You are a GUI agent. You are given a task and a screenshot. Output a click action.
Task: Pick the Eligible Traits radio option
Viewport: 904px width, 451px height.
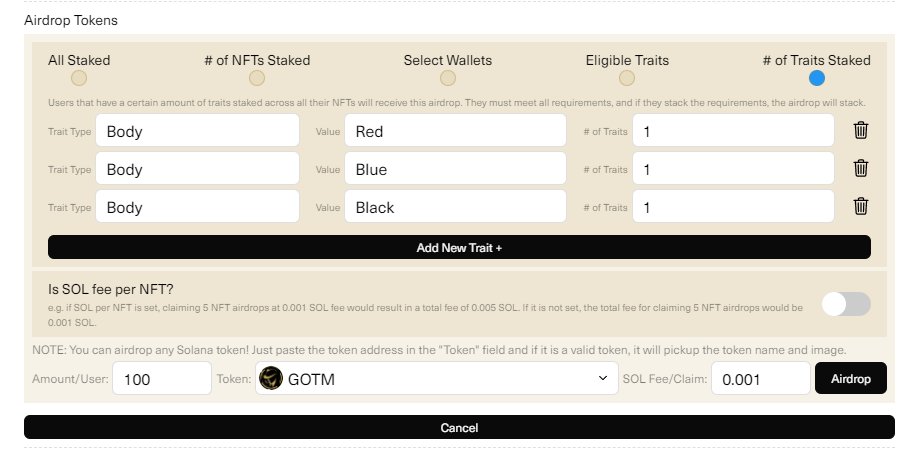pos(627,78)
